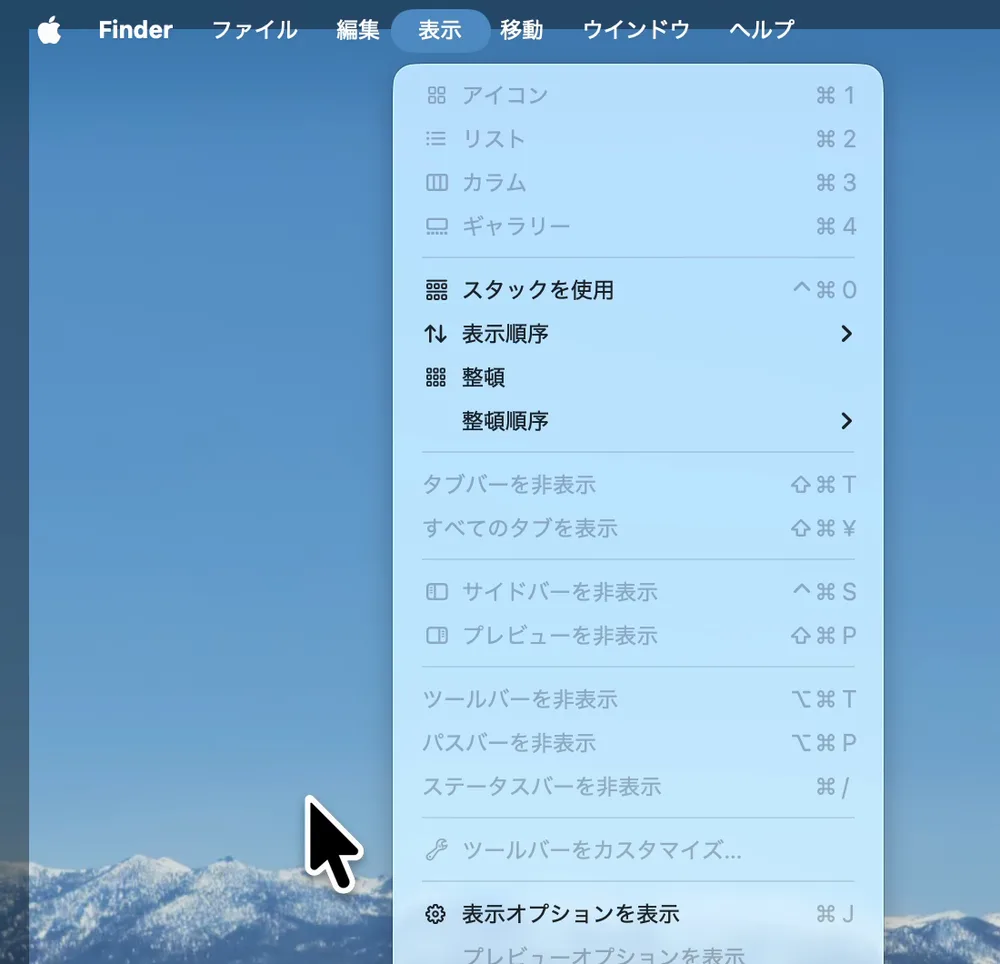Click the up-down arrows icon beside 表示順序
Screen dimensions: 1000x964
(436, 333)
